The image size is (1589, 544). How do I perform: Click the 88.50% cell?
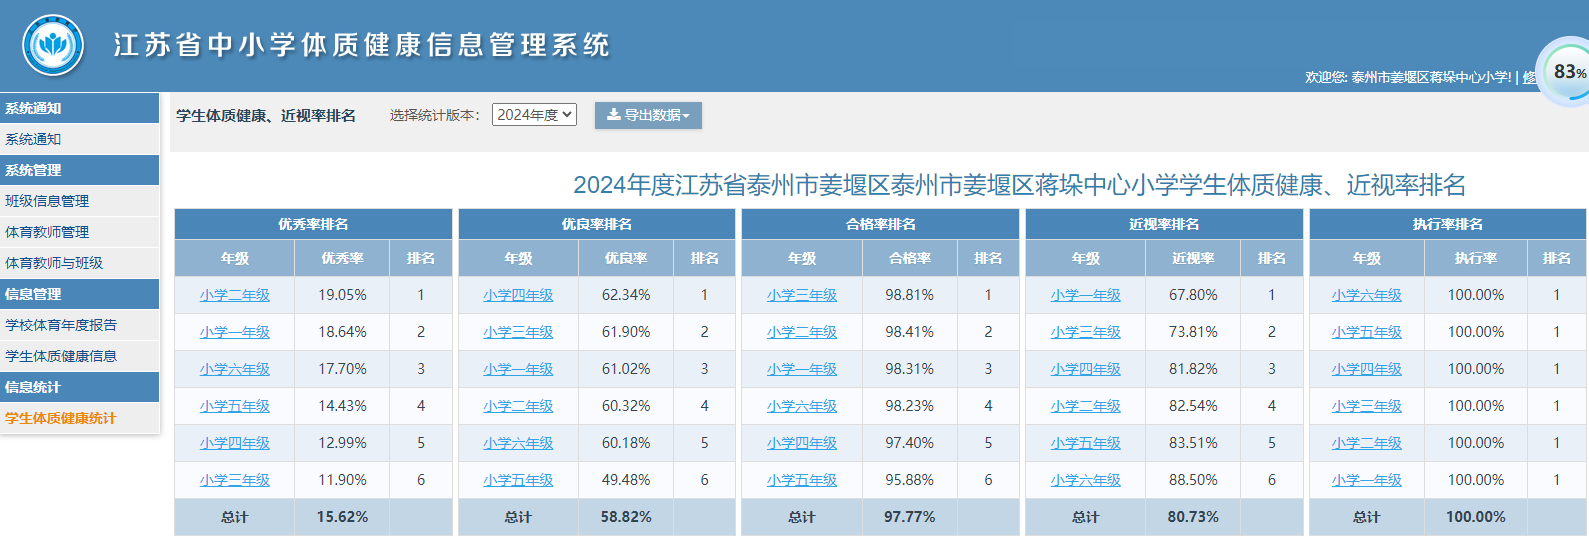point(1193,480)
